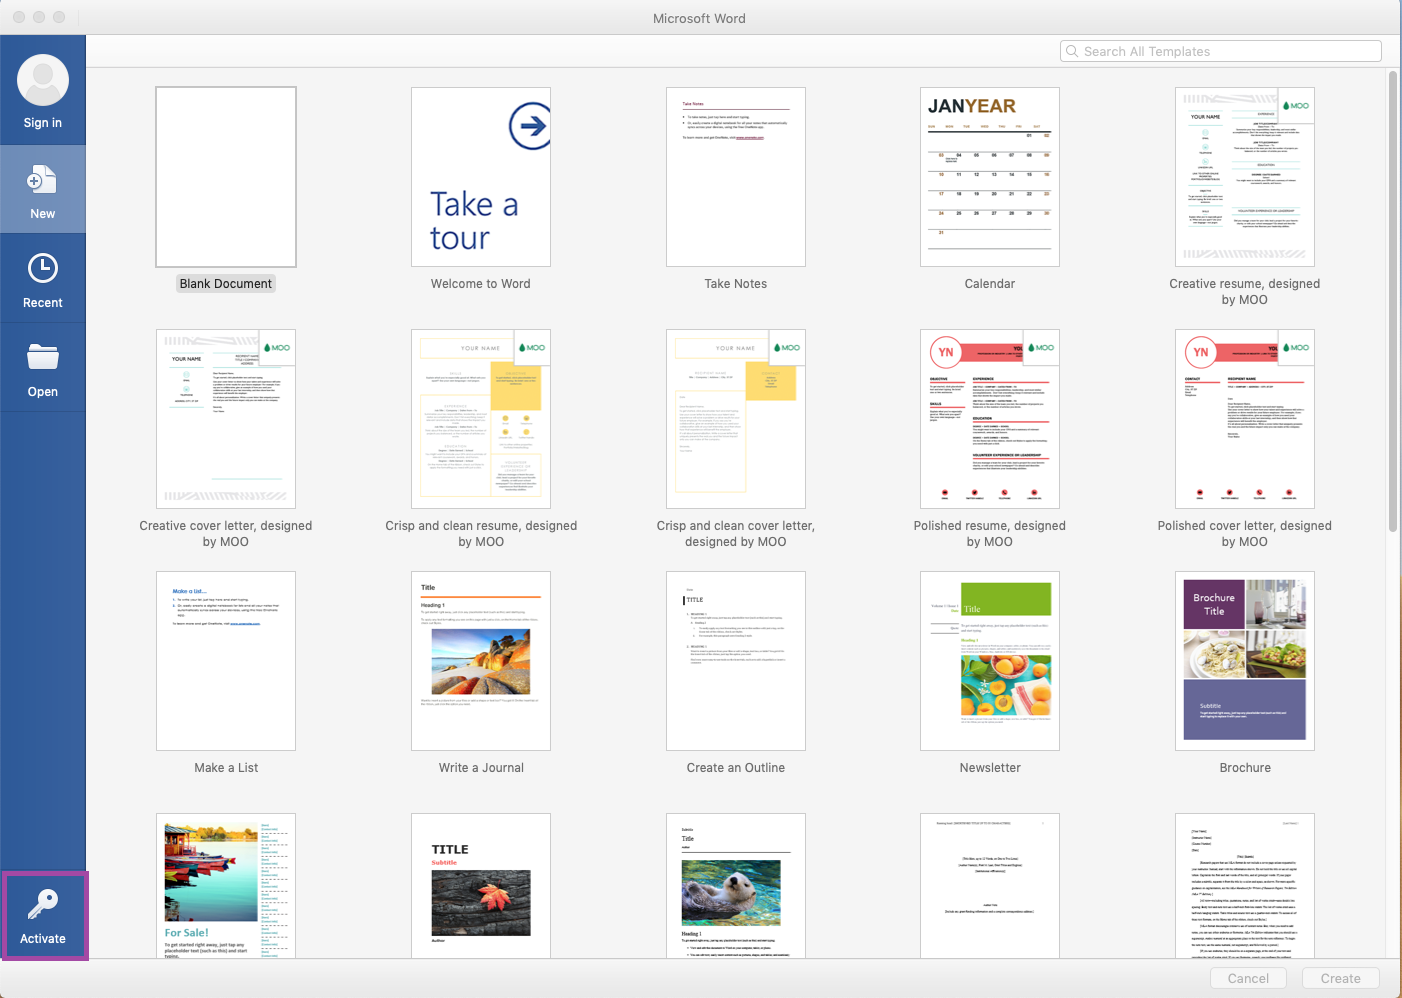Screen dimensions: 1402x998
Task: Choose the Creative cover letter thumbnail
Action: click(226, 419)
